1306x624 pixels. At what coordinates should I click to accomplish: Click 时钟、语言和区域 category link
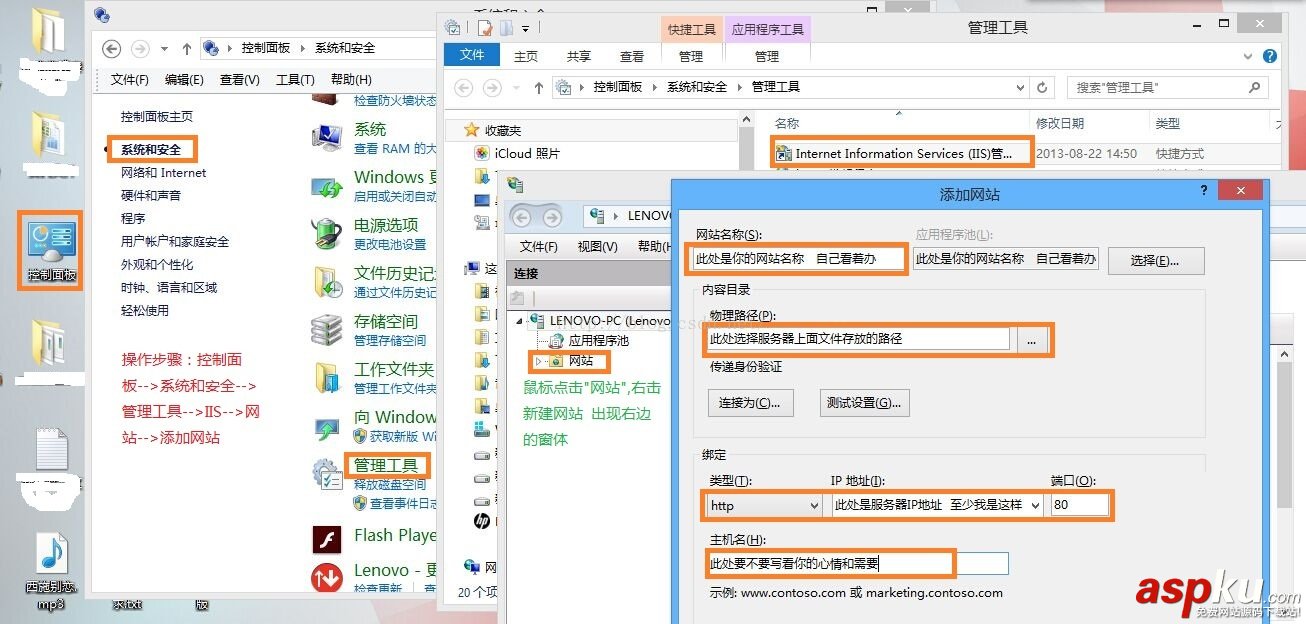(169, 287)
